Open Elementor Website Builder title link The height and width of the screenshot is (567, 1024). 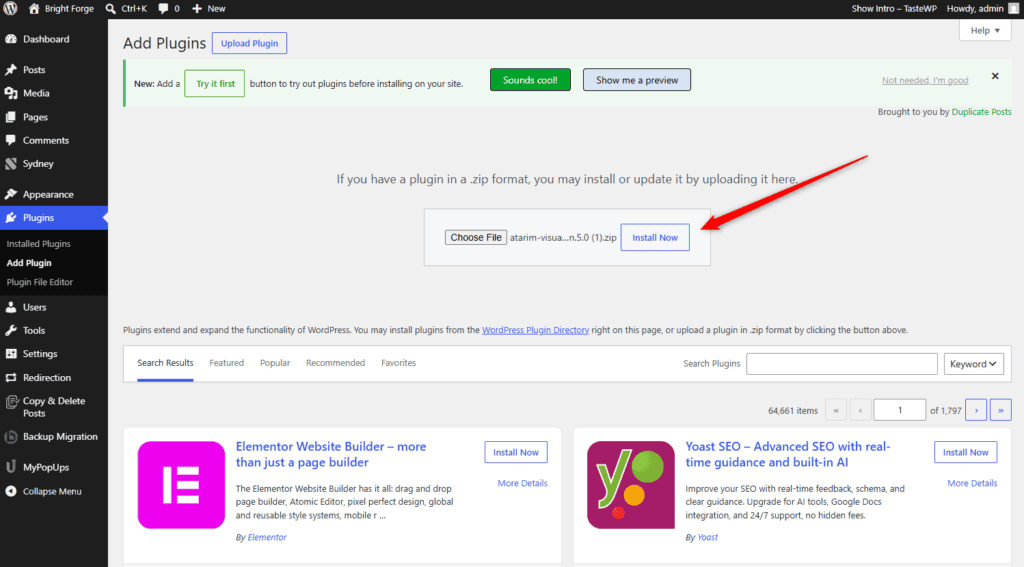tap(331, 454)
